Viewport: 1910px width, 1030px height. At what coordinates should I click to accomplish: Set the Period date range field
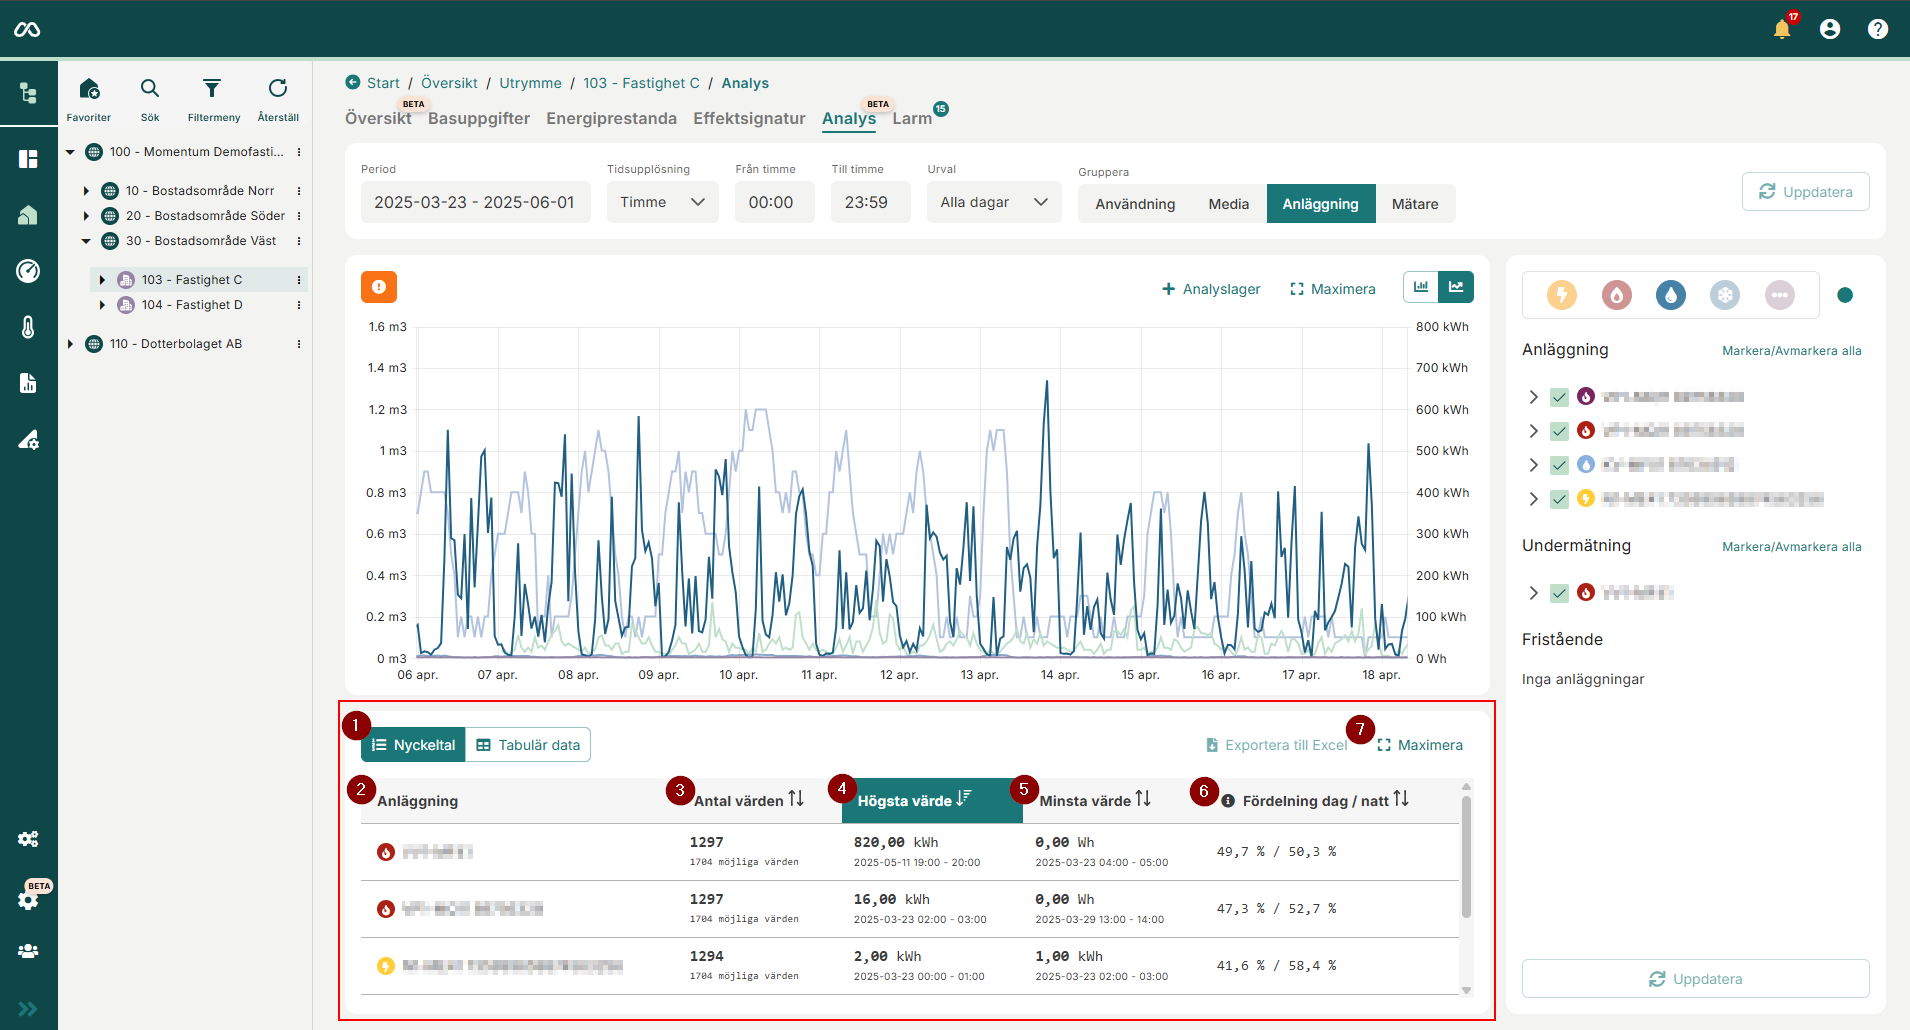[475, 202]
